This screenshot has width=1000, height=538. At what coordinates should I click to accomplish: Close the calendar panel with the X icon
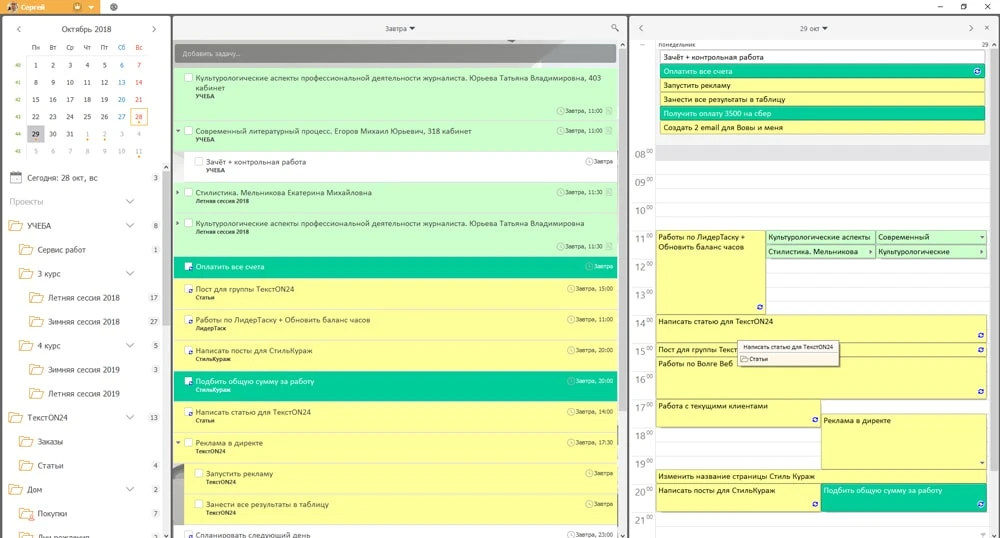pyautogui.click(x=986, y=29)
